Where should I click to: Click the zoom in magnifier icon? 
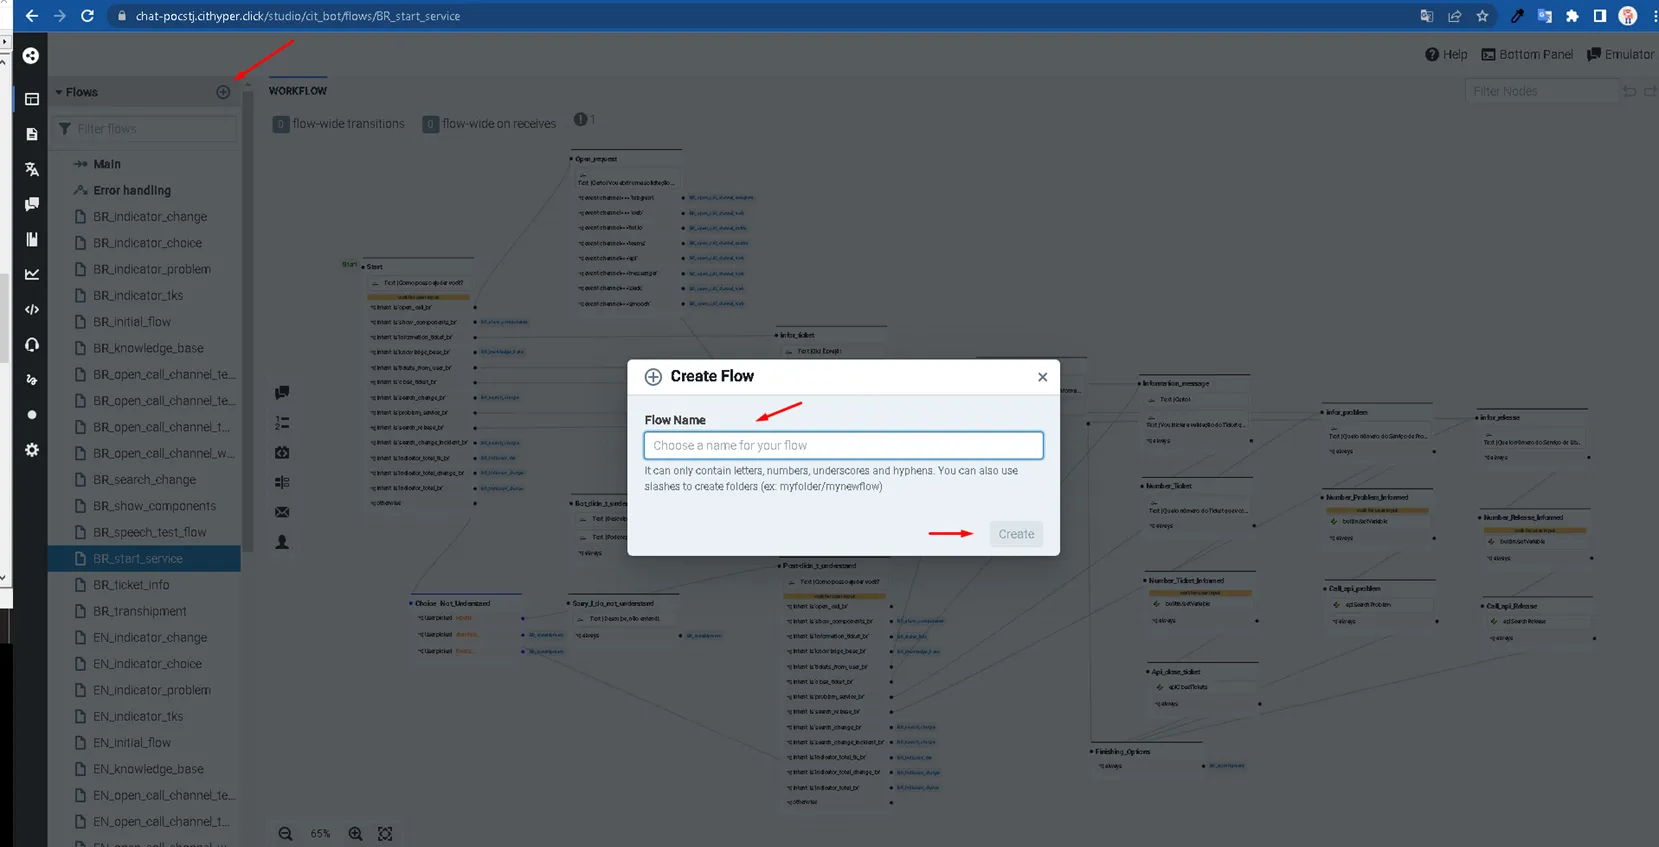click(355, 833)
